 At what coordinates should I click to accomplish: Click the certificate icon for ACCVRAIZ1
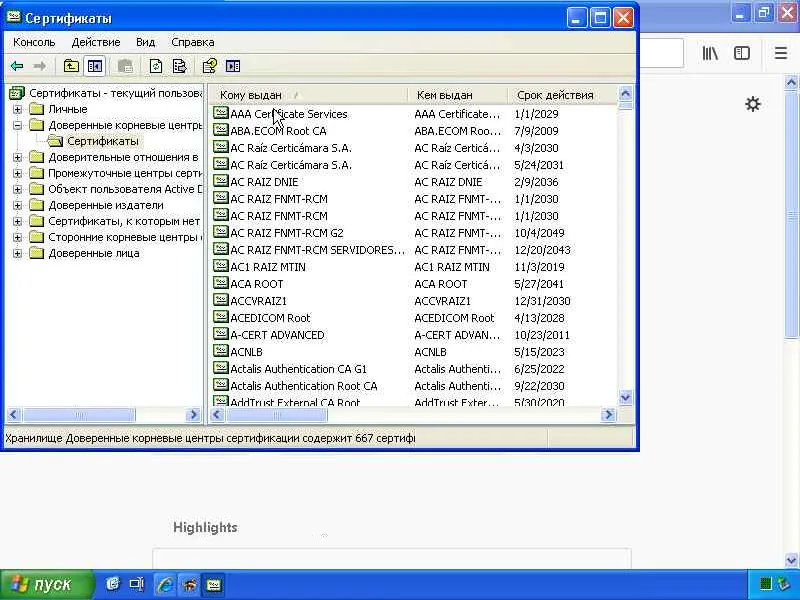click(220, 299)
